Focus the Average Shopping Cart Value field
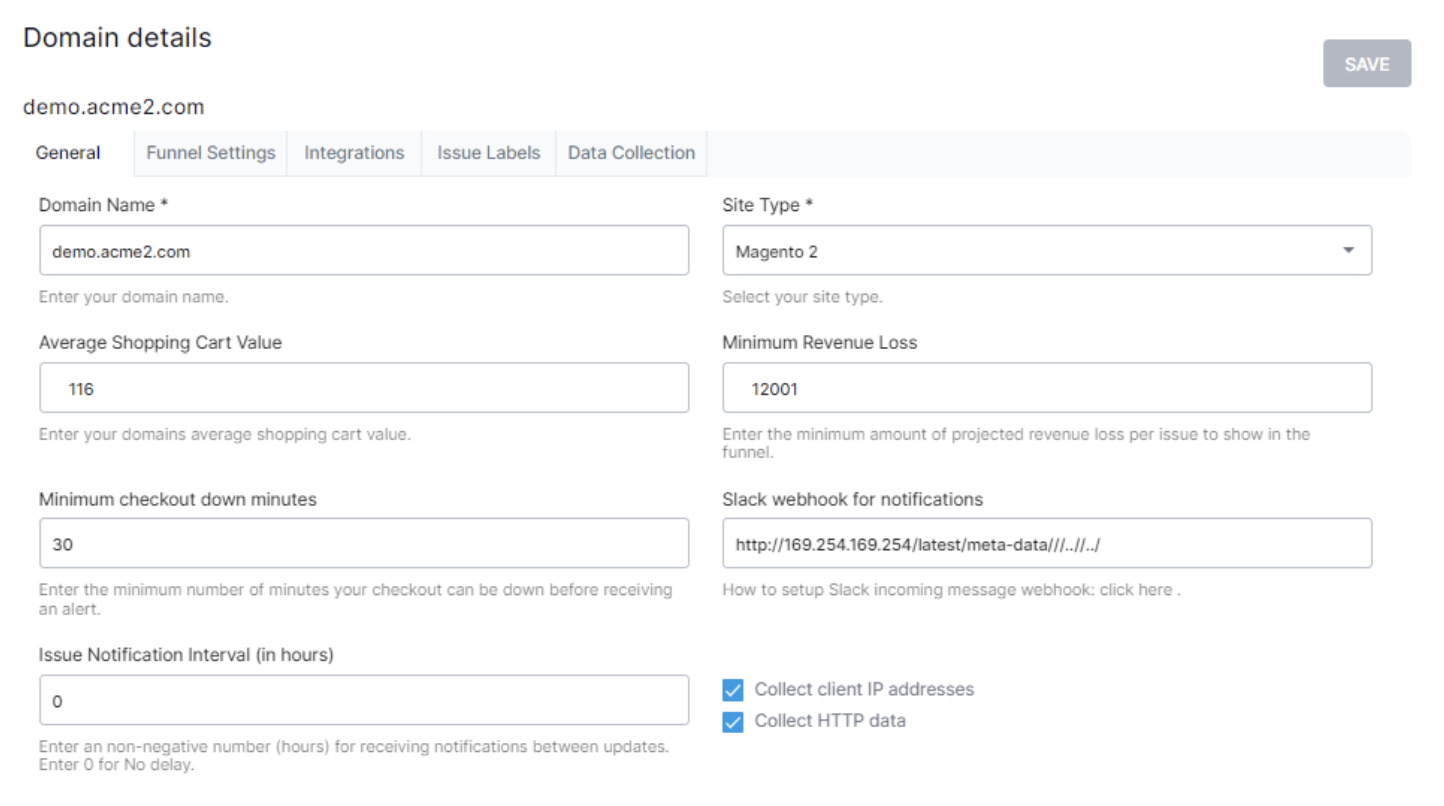The height and width of the screenshot is (806, 1444). (x=364, y=389)
